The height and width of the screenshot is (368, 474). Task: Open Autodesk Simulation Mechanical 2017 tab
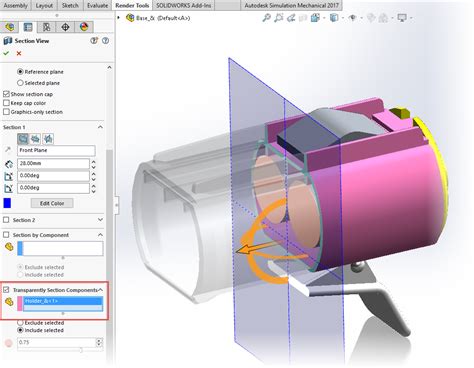(292, 5)
